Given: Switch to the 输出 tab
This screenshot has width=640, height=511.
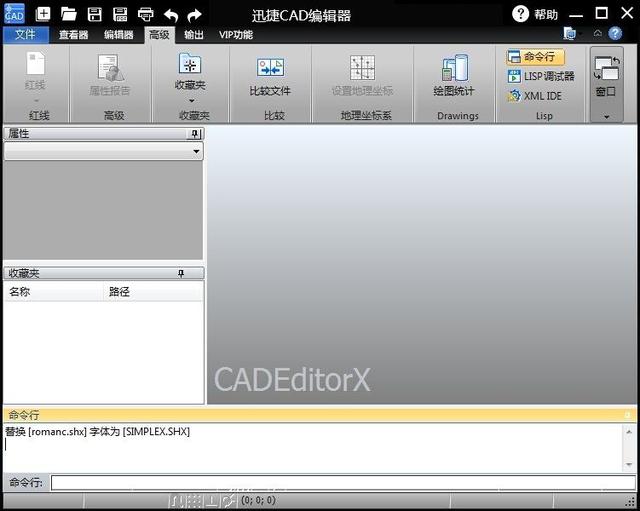Looking at the screenshot, I should click(193, 35).
